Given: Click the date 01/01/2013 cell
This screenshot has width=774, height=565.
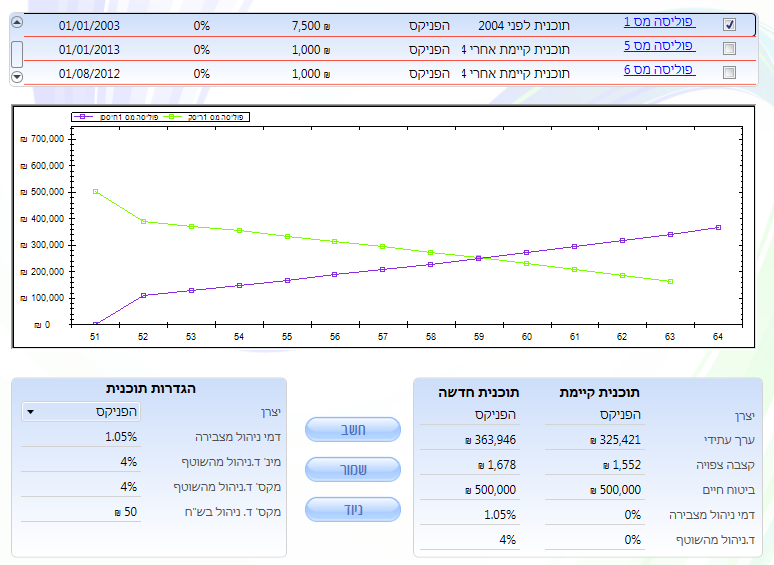Looking at the screenshot, I should (x=89, y=50).
